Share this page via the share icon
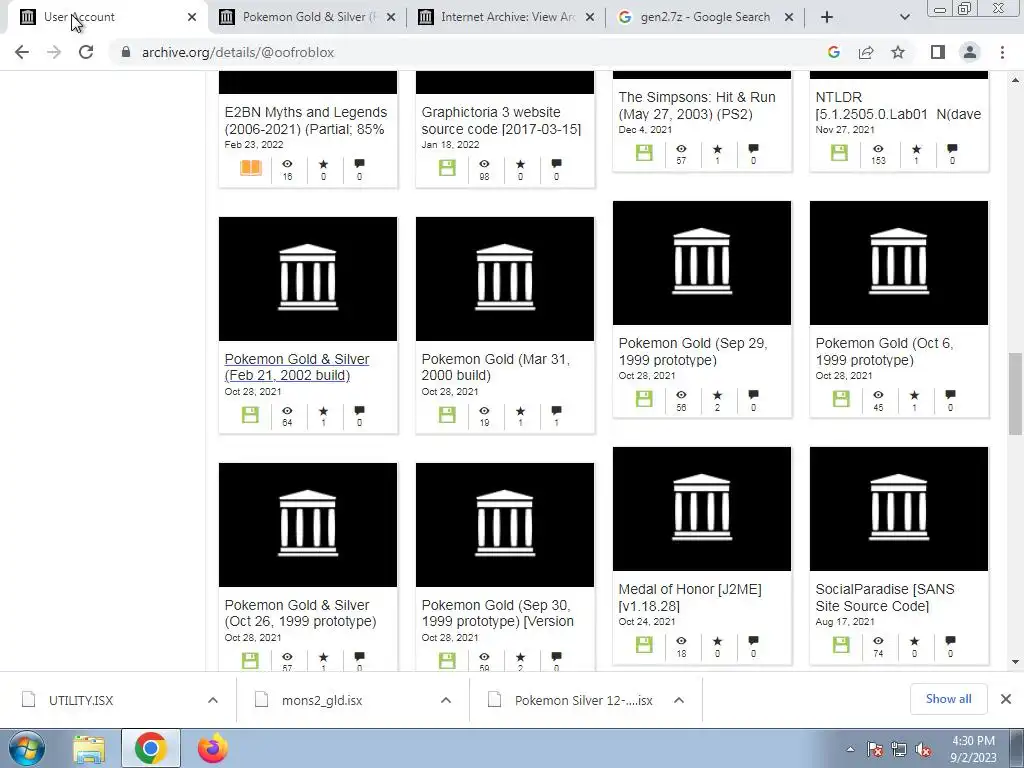 point(866,52)
